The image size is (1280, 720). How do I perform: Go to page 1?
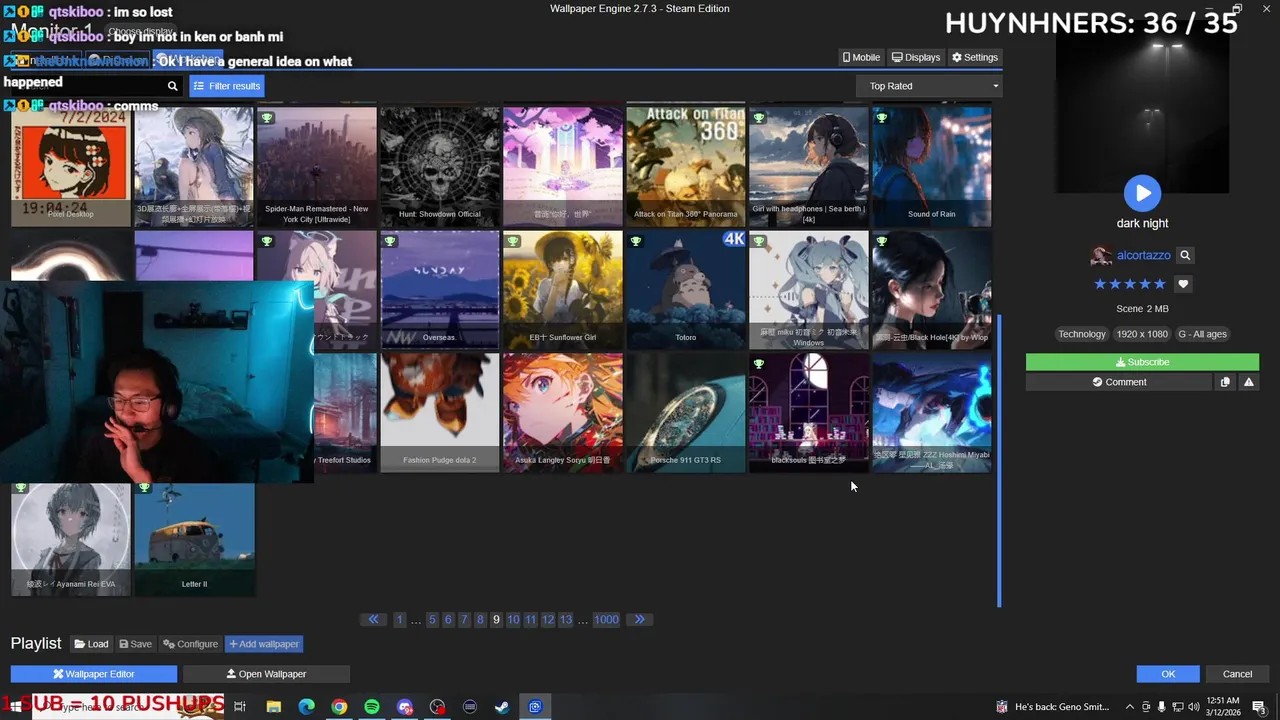399,619
